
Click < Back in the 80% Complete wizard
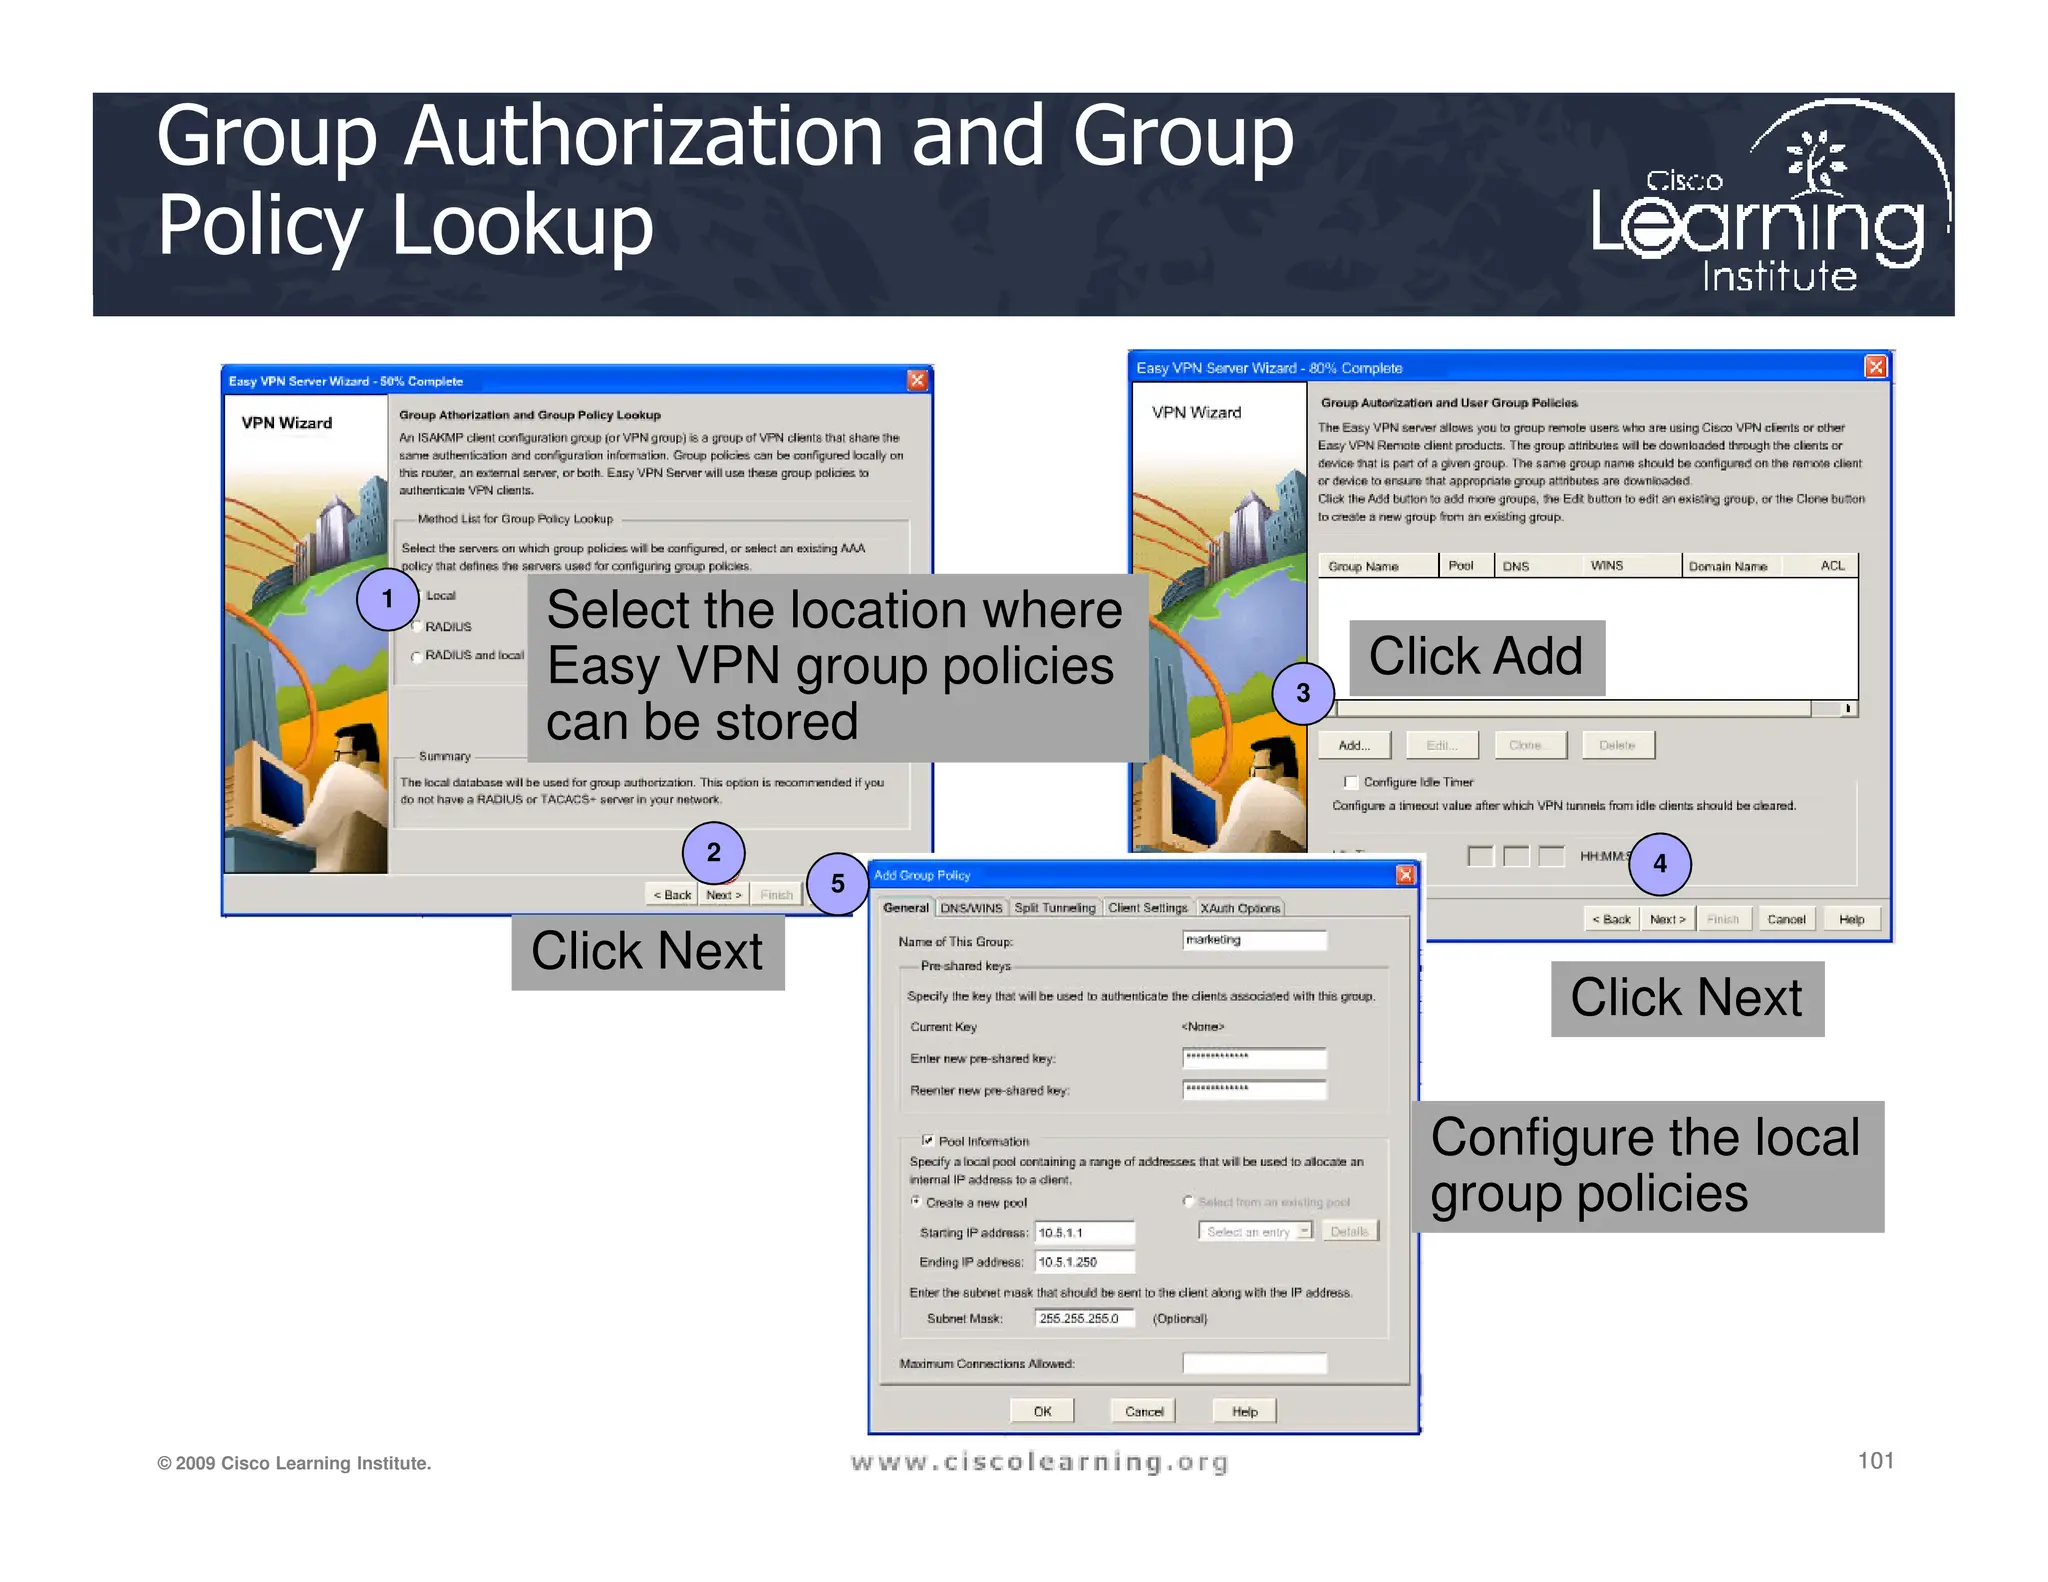pyautogui.click(x=1611, y=919)
